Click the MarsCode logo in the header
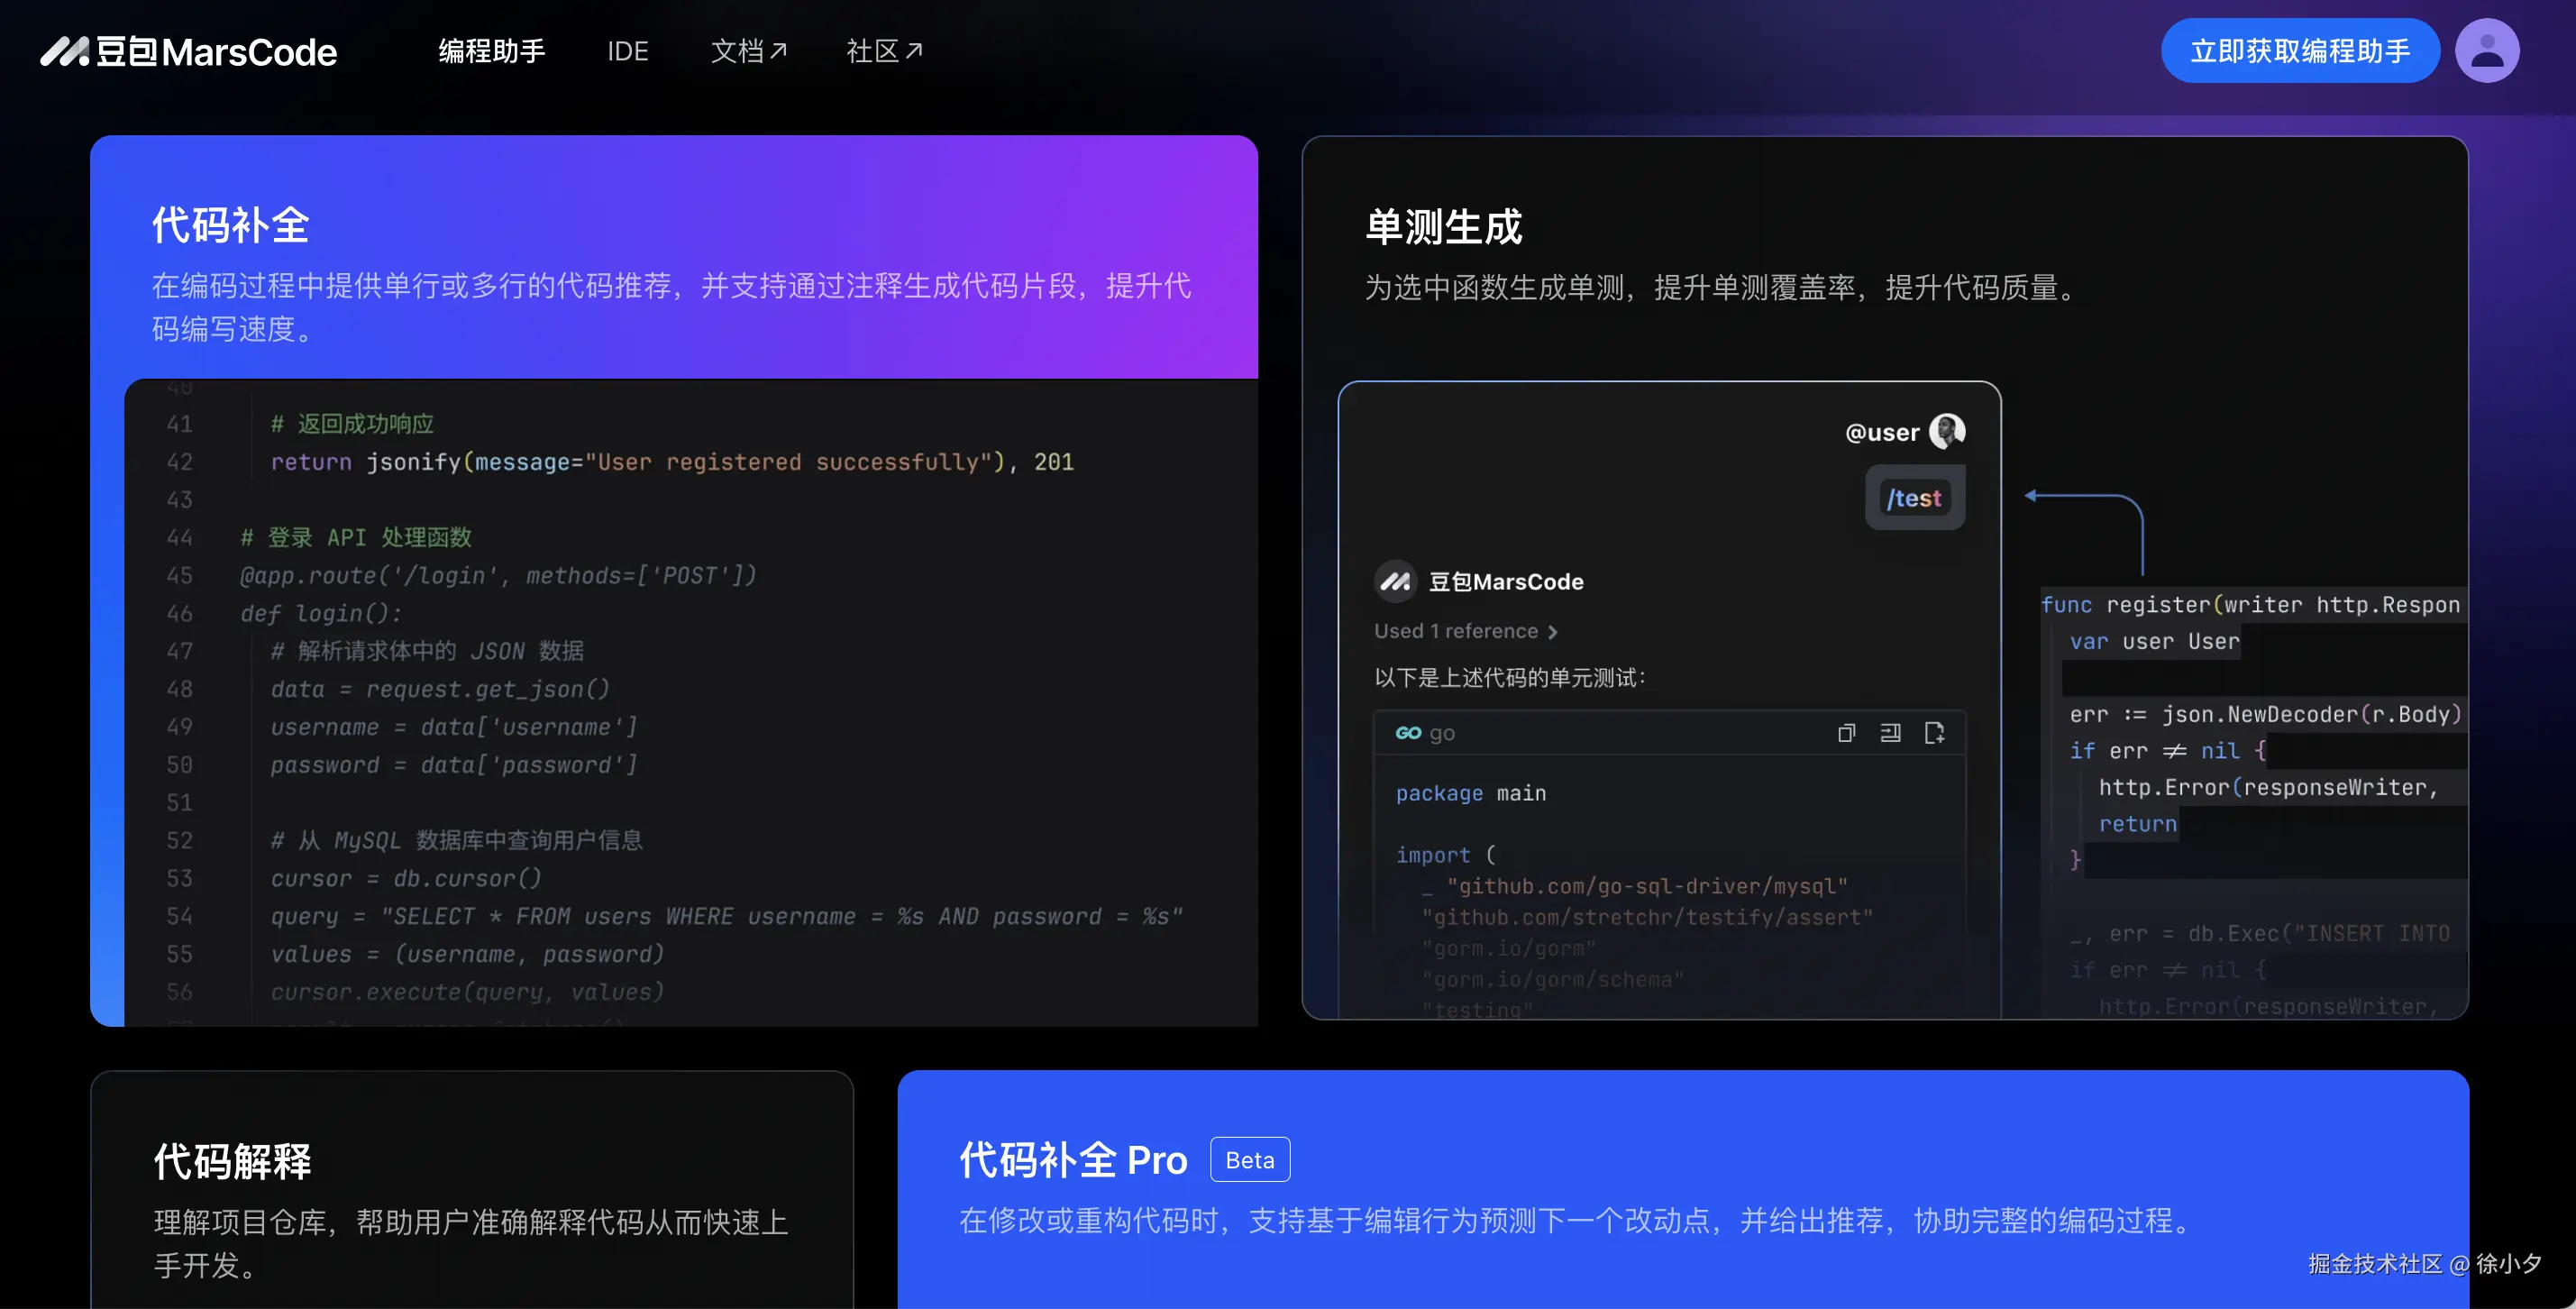This screenshot has height=1309, width=2576. 188,51
